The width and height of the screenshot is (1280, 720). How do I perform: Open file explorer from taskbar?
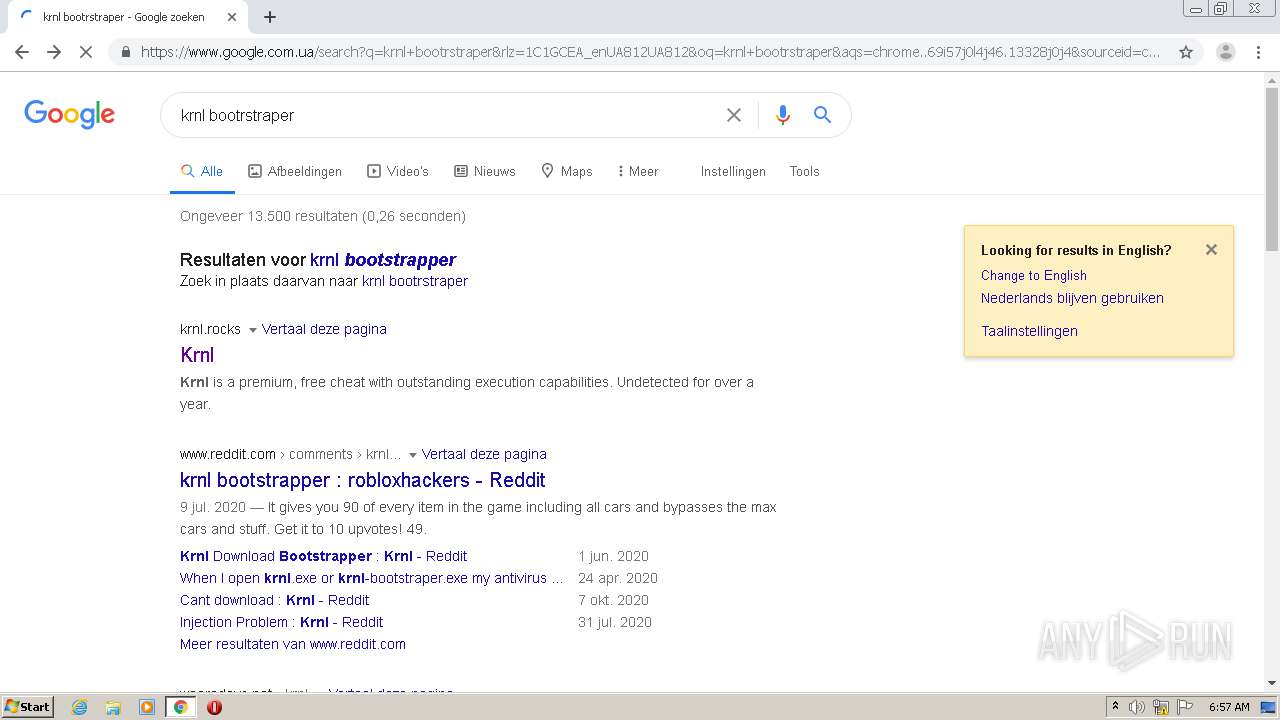point(113,707)
